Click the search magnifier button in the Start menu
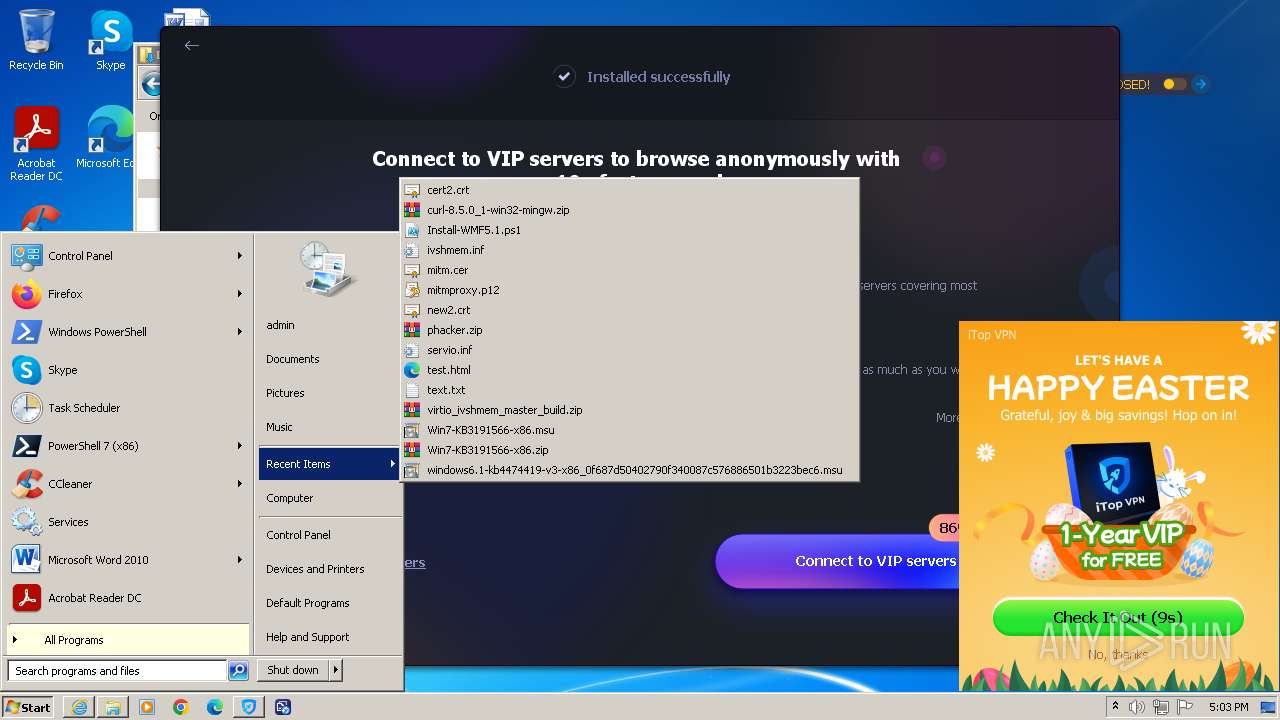Image resolution: width=1280 pixels, height=720 pixels. click(238, 671)
